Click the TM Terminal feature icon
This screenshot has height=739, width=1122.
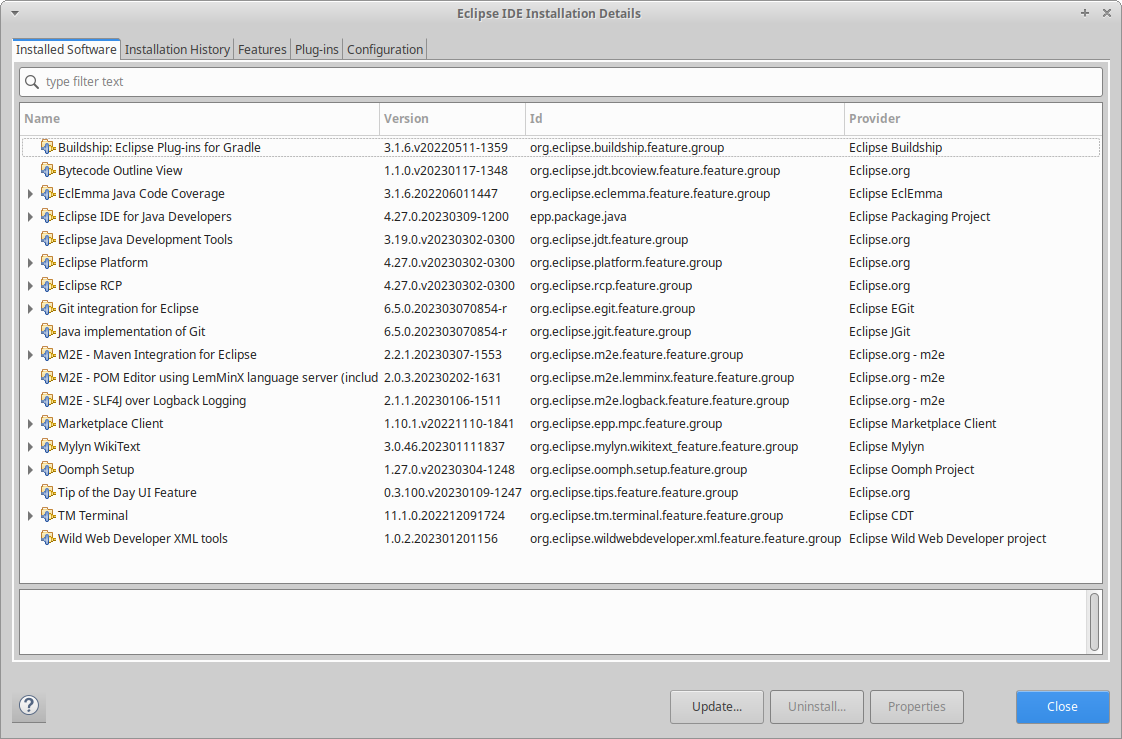pos(48,514)
